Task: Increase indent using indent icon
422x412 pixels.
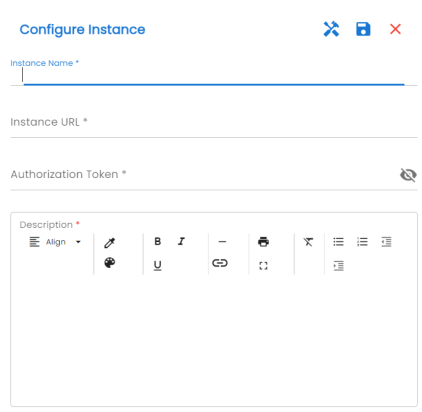Action: (338, 266)
